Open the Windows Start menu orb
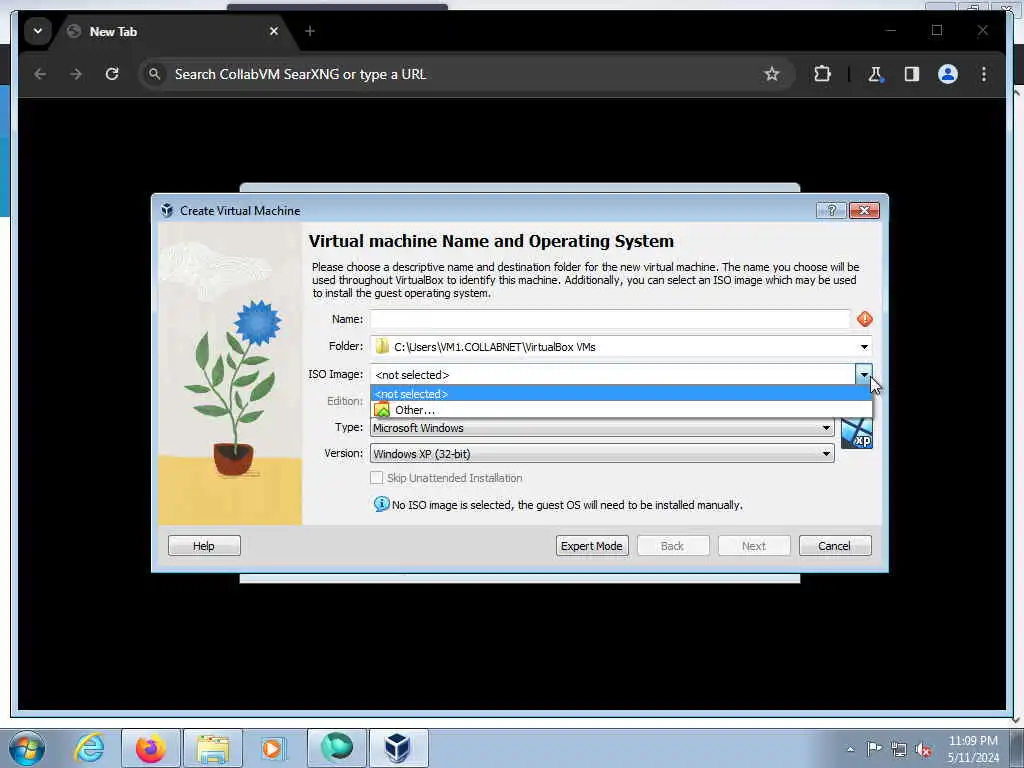 pyautogui.click(x=27, y=748)
